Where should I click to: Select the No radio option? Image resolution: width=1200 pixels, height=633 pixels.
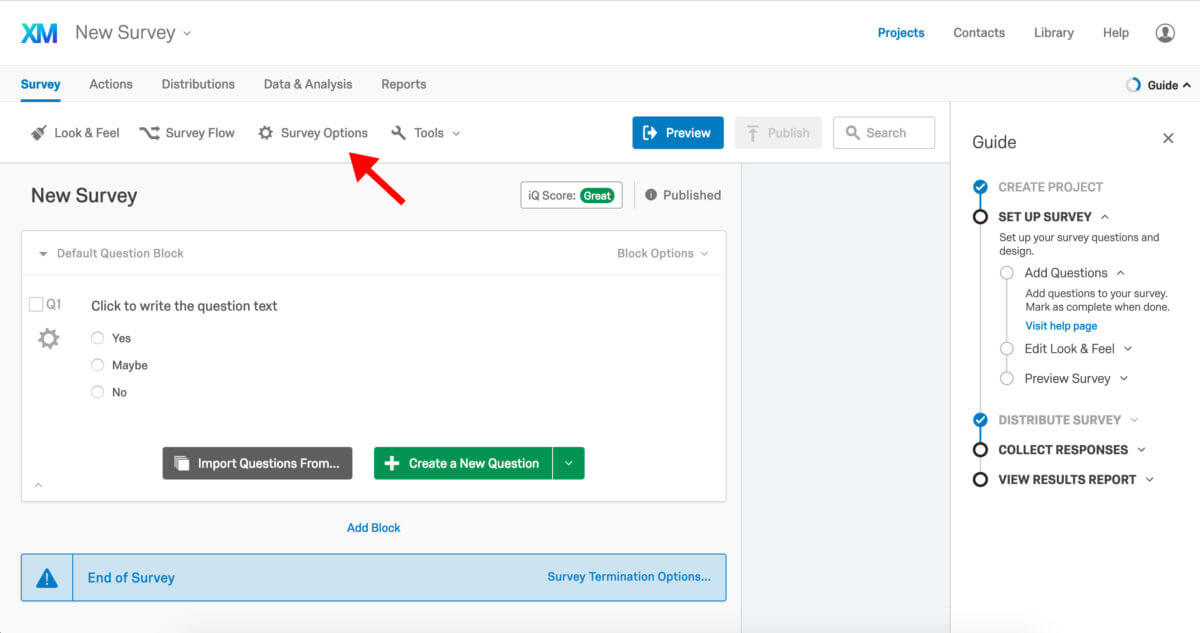[98, 392]
